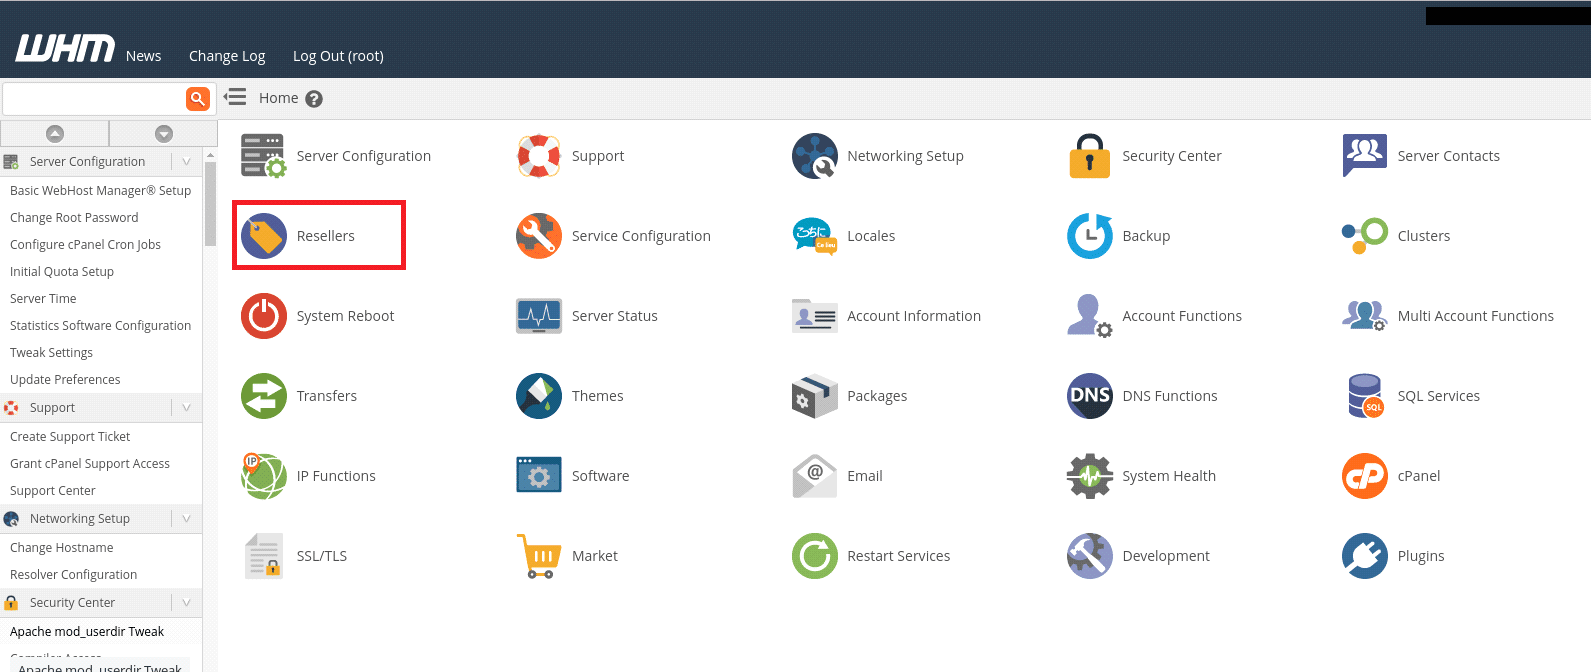Collapse the Server Configuration sidebar section
Viewport: 1591px width, 672px height.
(x=186, y=161)
